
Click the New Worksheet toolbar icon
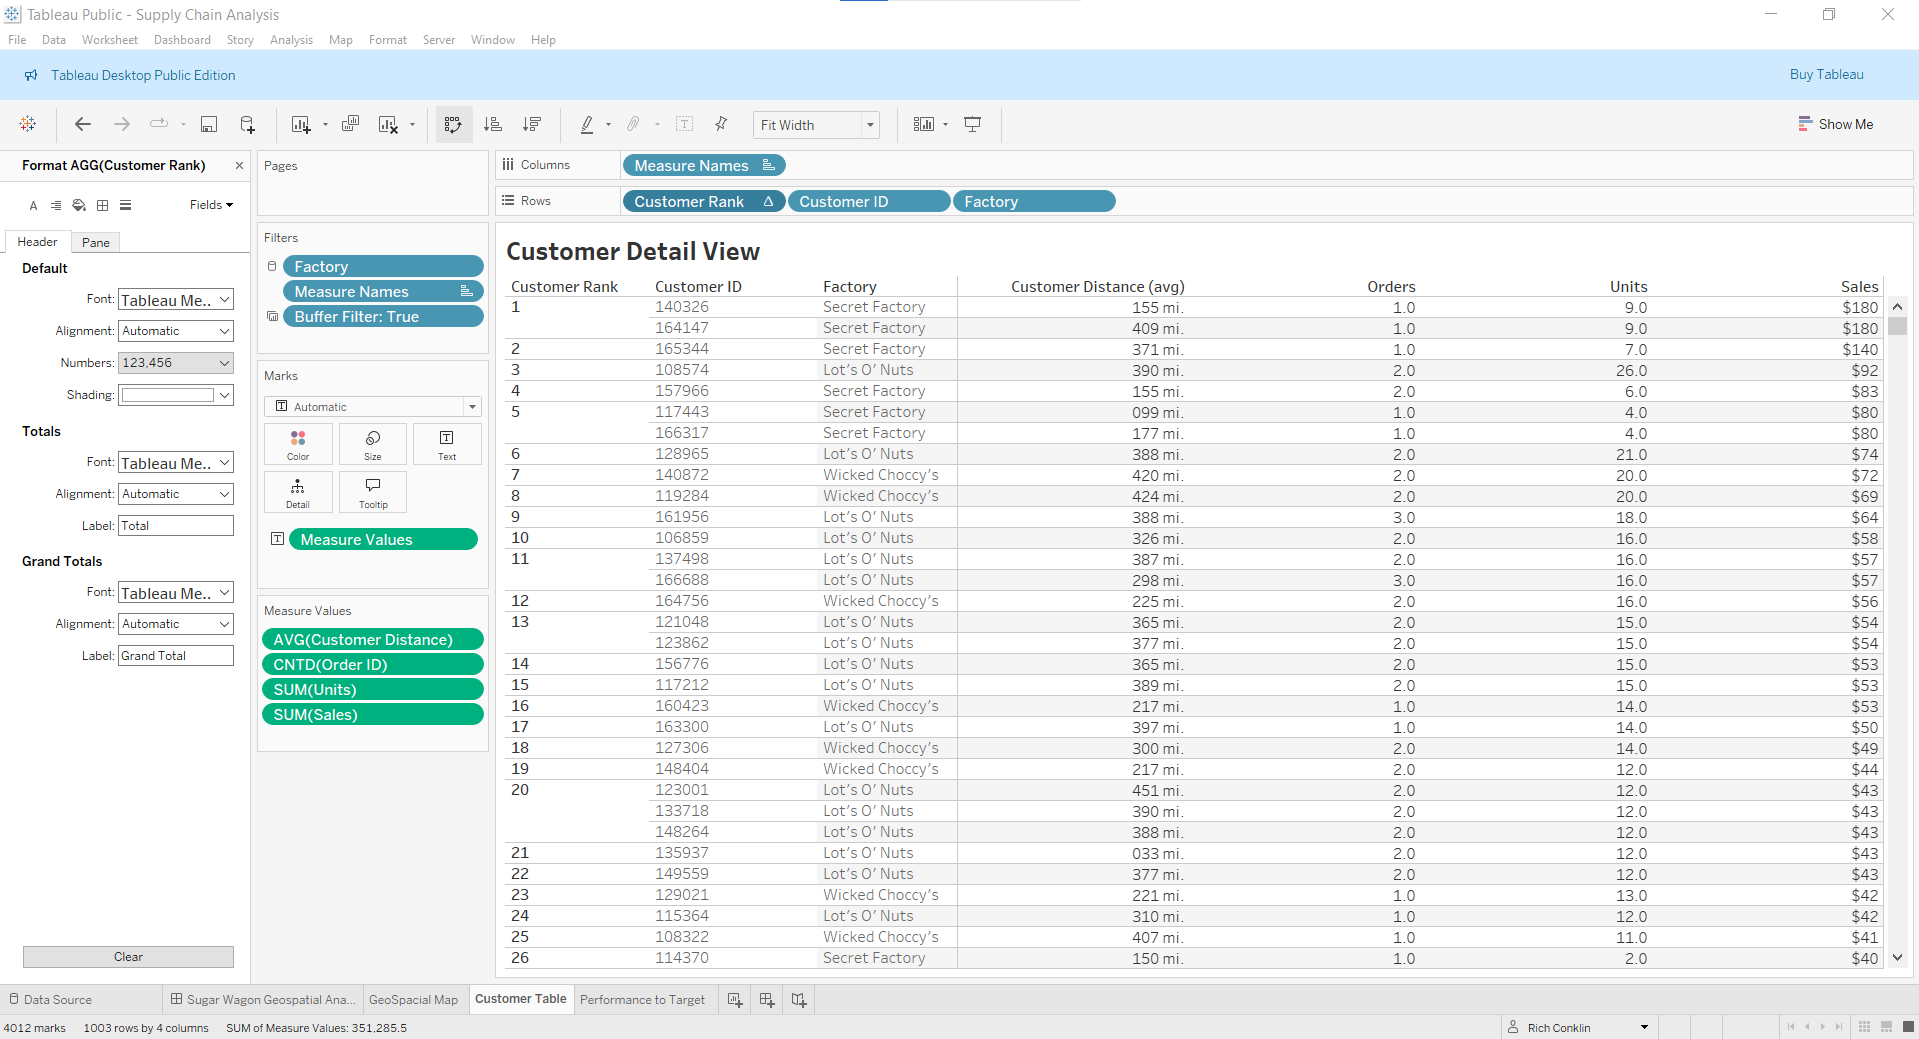pos(300,124)
